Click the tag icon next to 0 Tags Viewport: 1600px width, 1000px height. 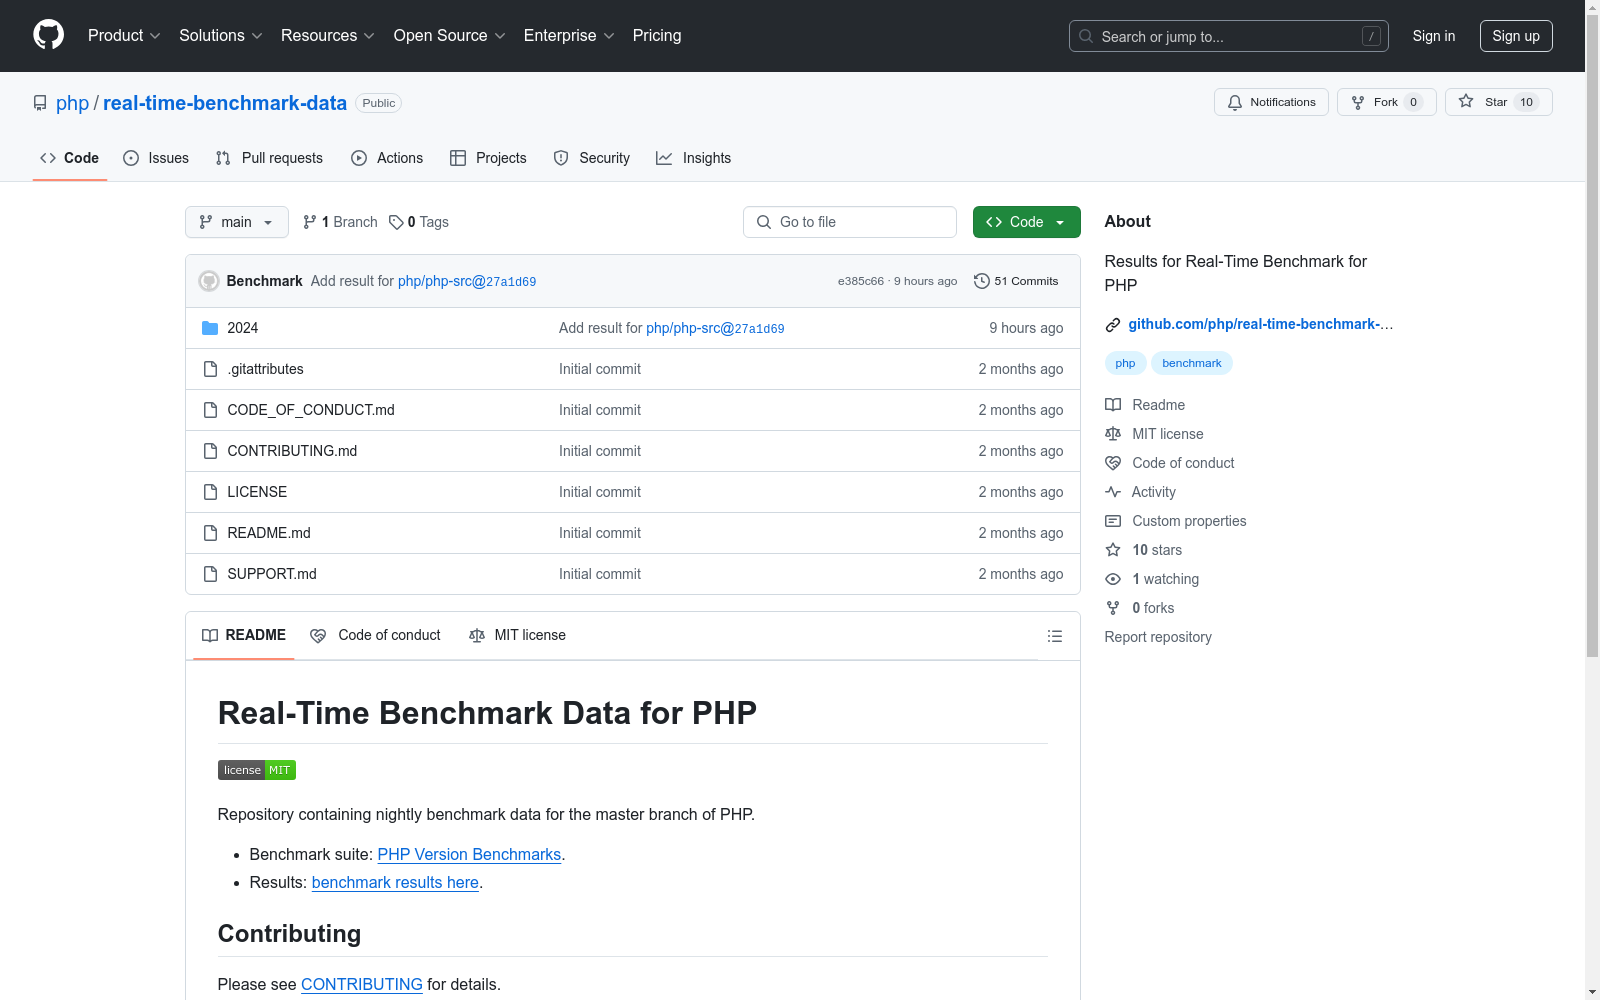tap(396, 222)
